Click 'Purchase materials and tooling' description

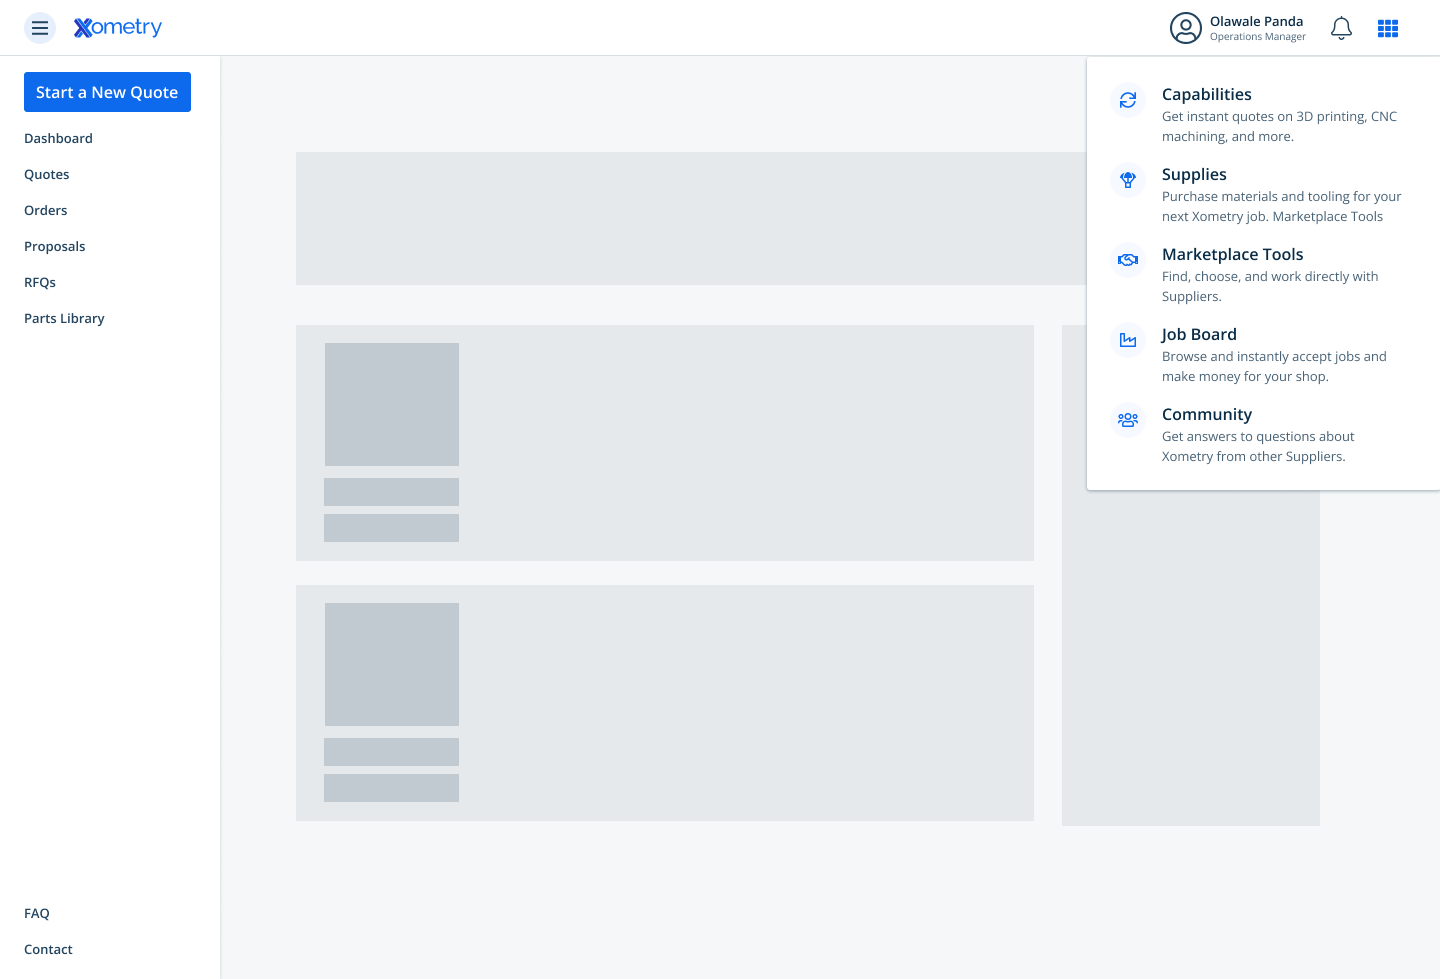[x=1282, y=206]
